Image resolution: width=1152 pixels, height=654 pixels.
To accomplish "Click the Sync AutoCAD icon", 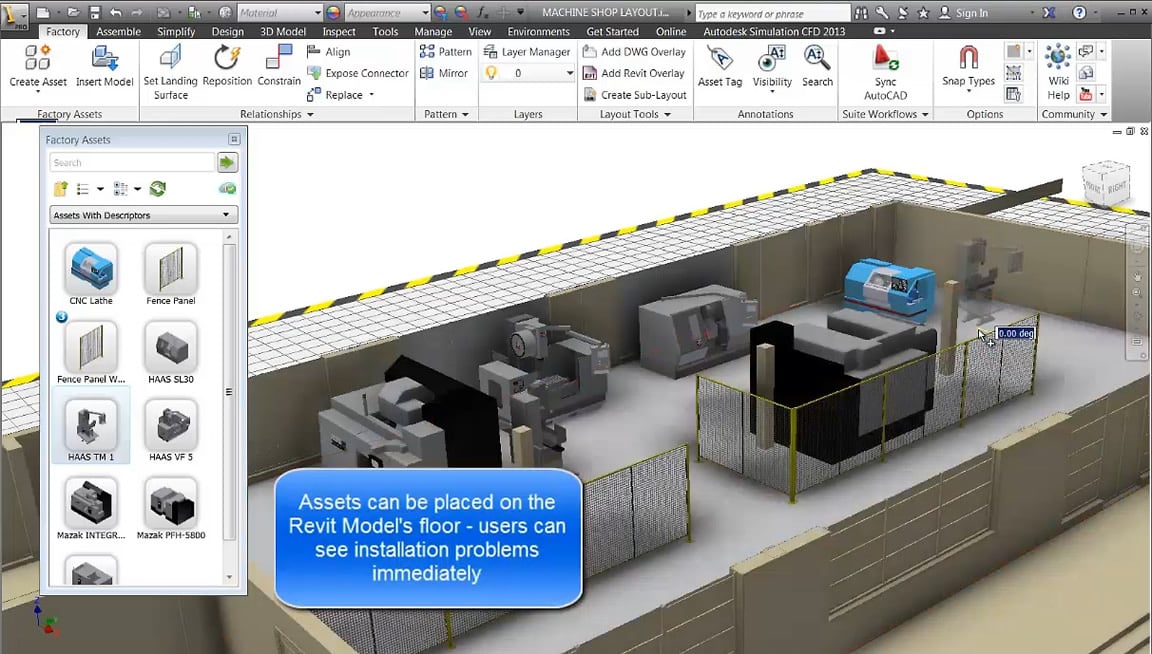I will [885, 72].
